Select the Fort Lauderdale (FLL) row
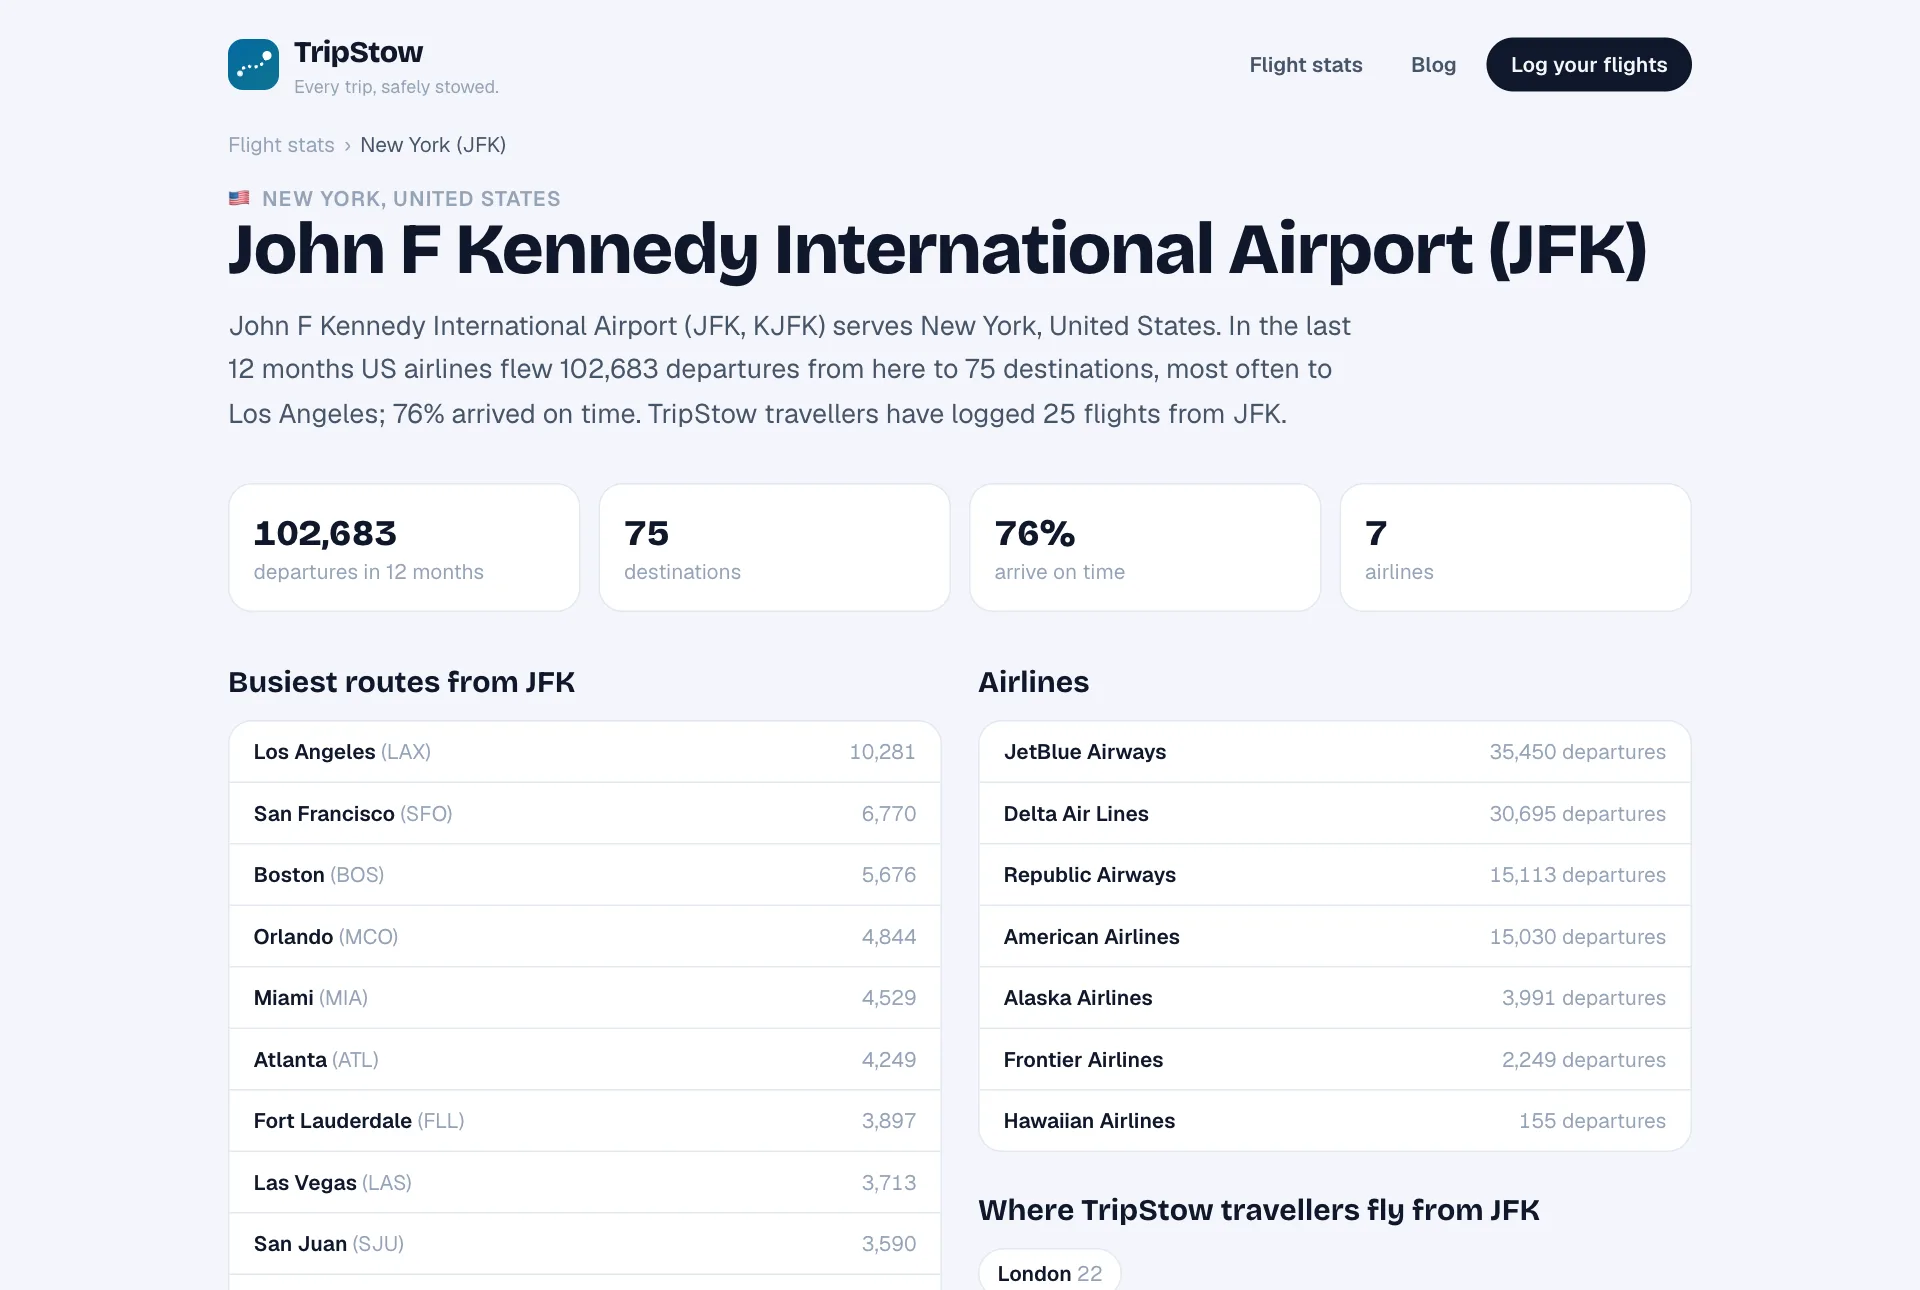This screenshot has height=1290, width=1920. coord(584,1121)
